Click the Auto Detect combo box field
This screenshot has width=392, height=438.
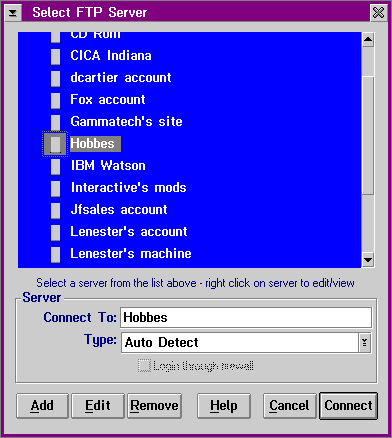[x=240, y=342]
